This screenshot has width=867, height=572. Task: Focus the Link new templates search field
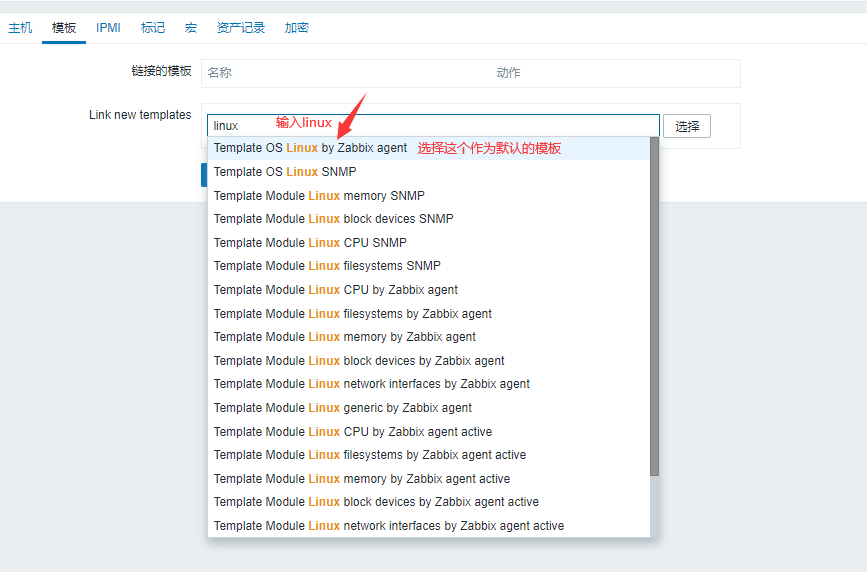(x=434, y=126)
